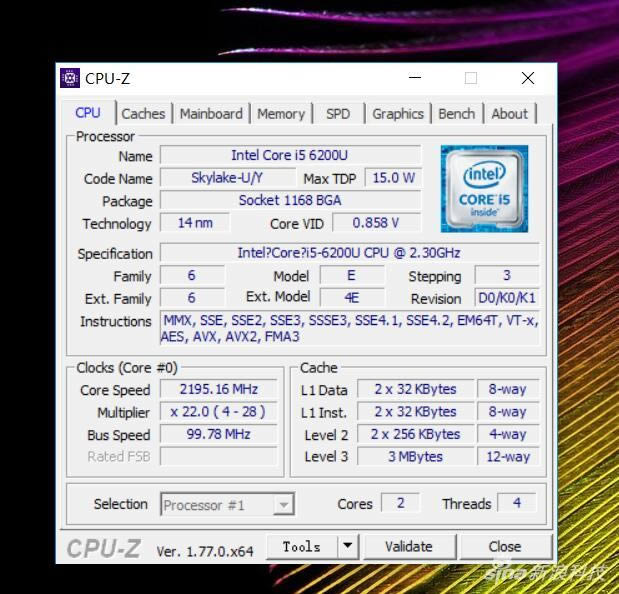Click the Tools button
The height and width of the screenshot is (594, 619).
coord(302,547)
